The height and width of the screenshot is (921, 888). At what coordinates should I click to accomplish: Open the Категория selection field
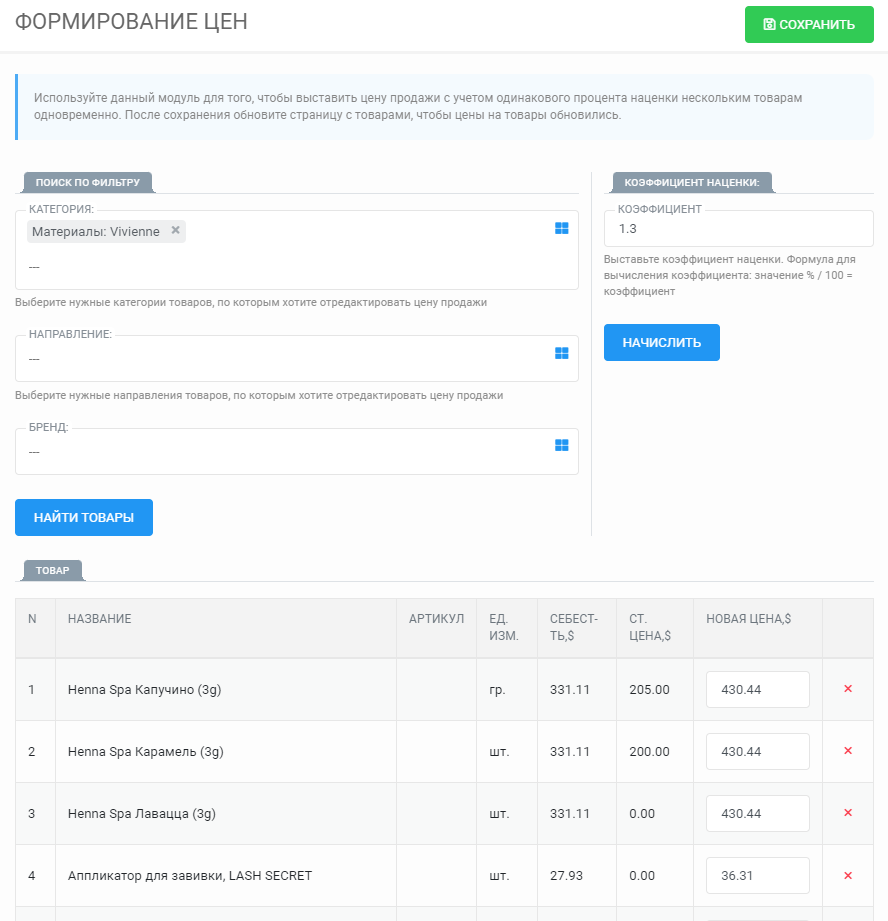tap(297, 250)
